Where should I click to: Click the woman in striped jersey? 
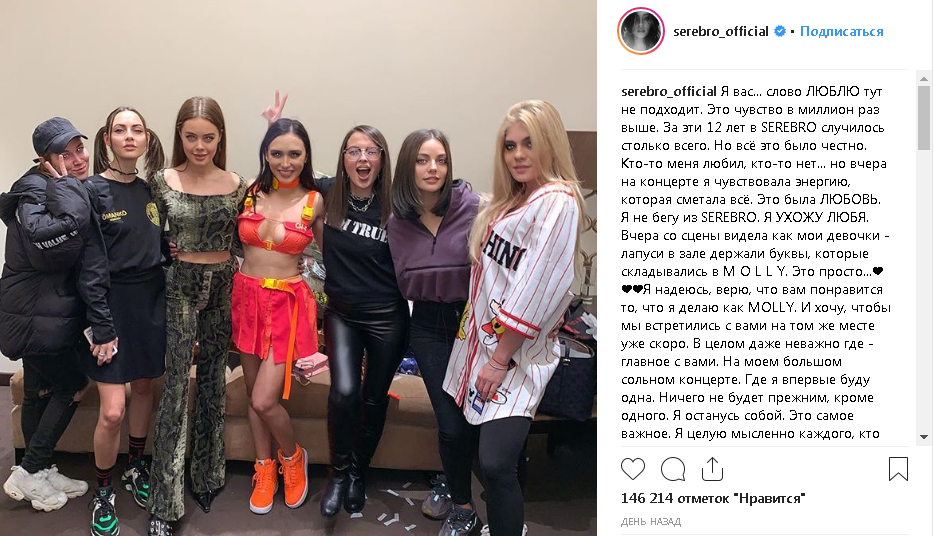(512, 310)
